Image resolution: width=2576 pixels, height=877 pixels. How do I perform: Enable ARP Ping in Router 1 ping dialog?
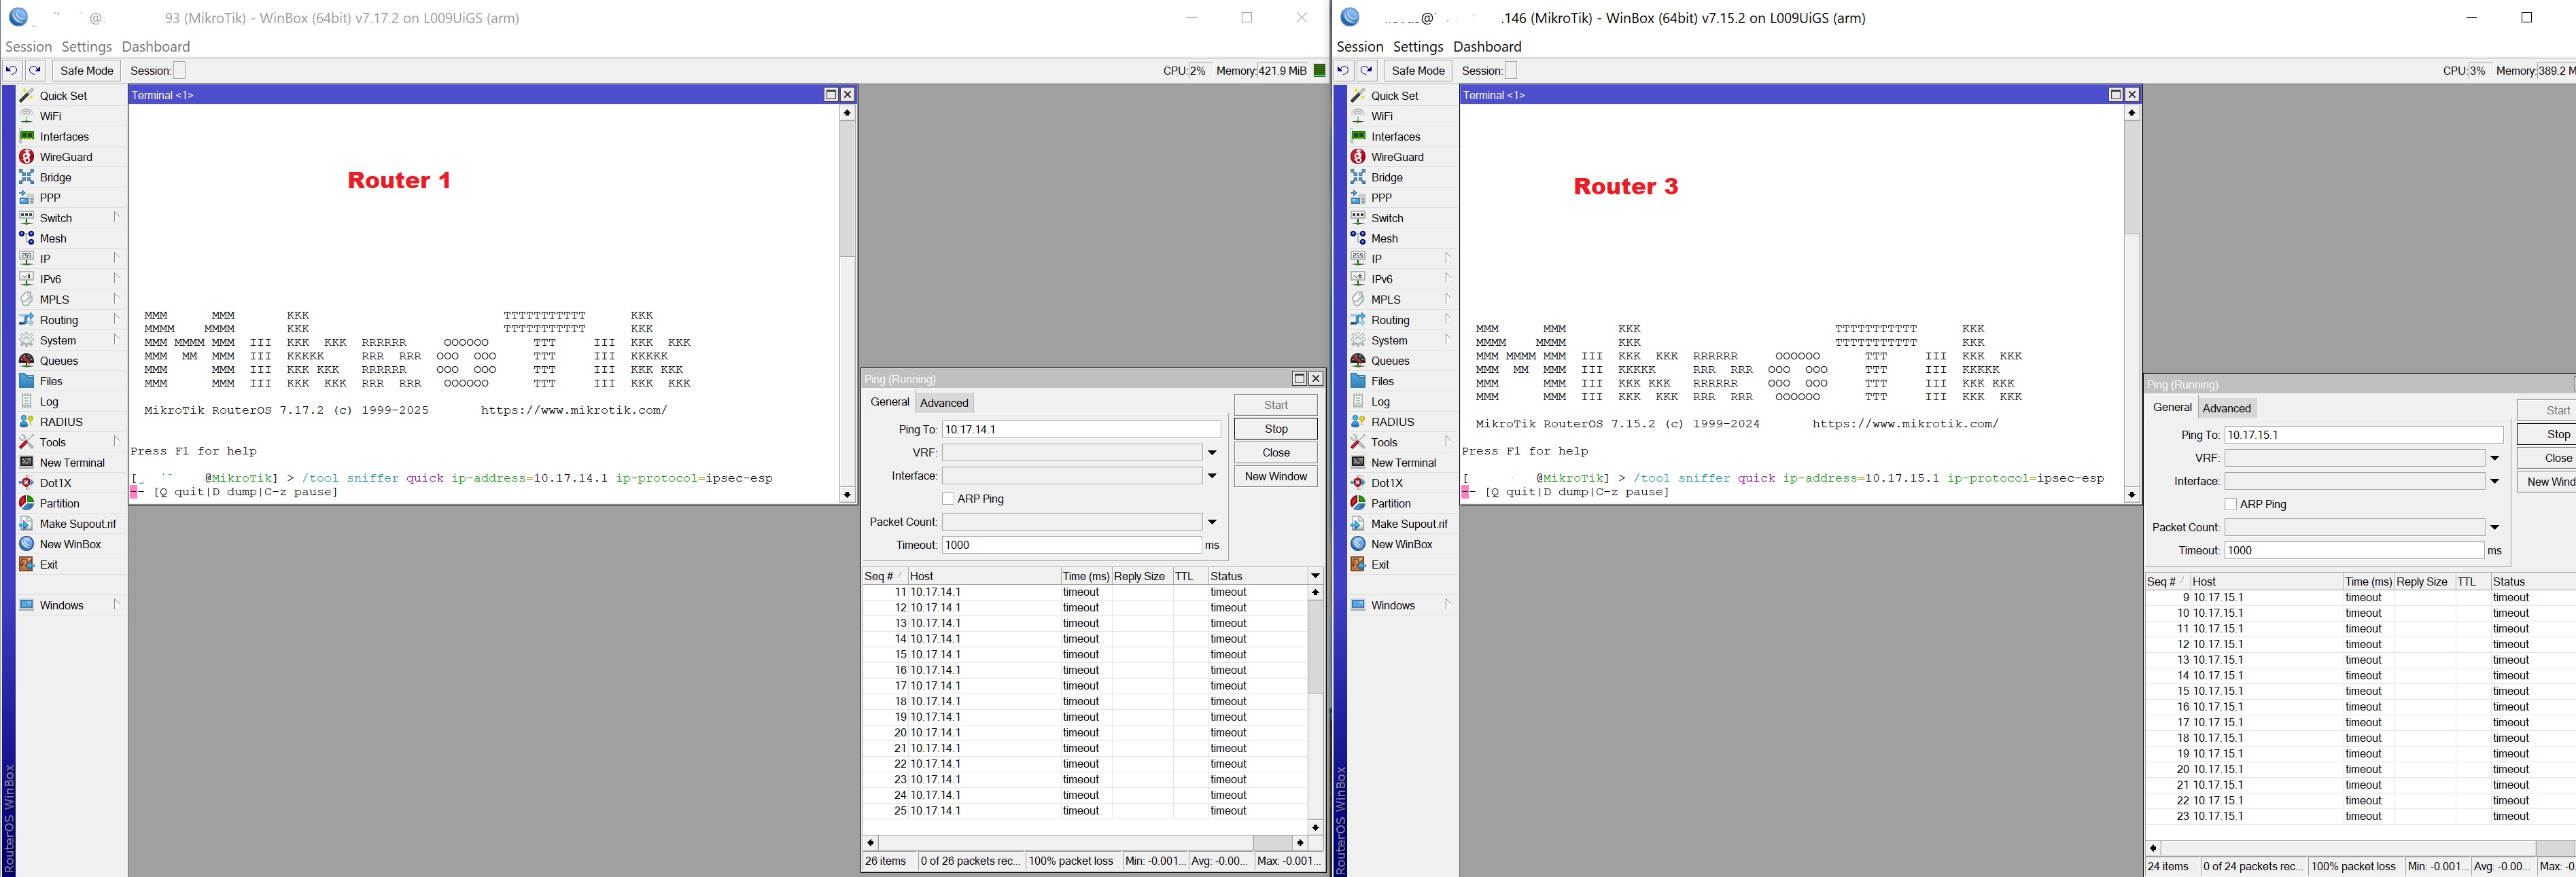pos(947,498)
